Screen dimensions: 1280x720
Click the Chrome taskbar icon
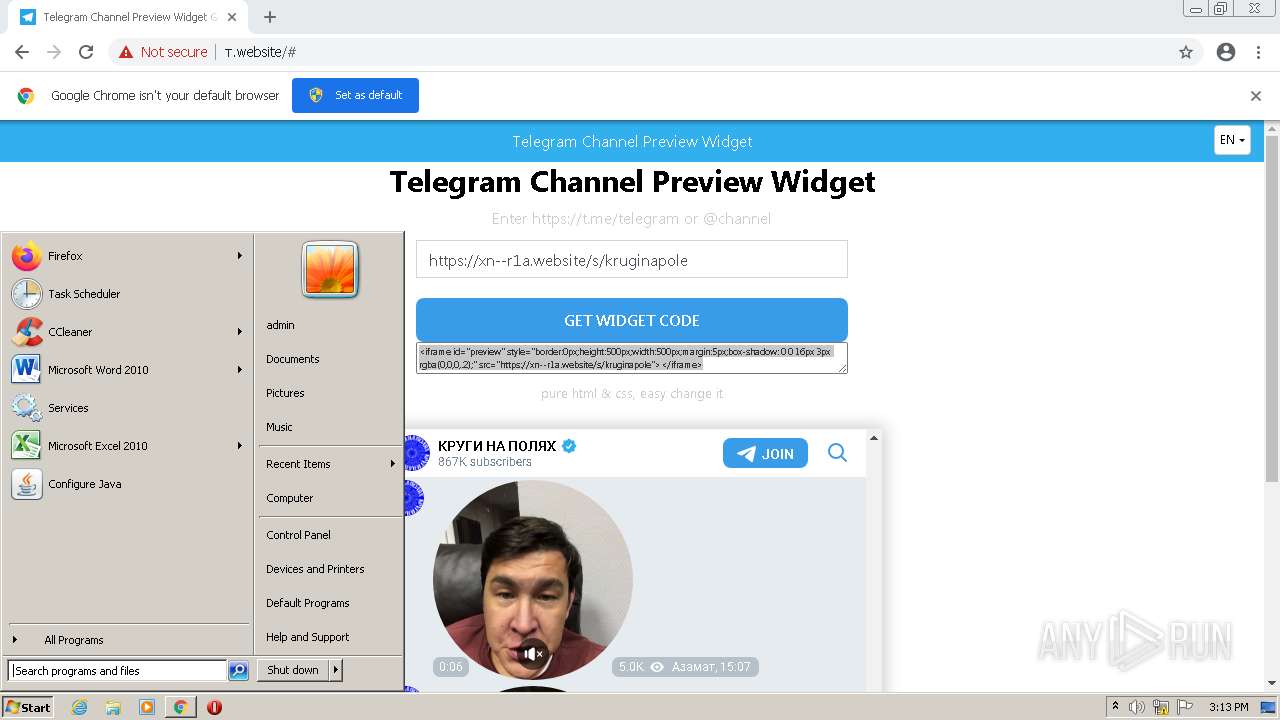point(180,707)
